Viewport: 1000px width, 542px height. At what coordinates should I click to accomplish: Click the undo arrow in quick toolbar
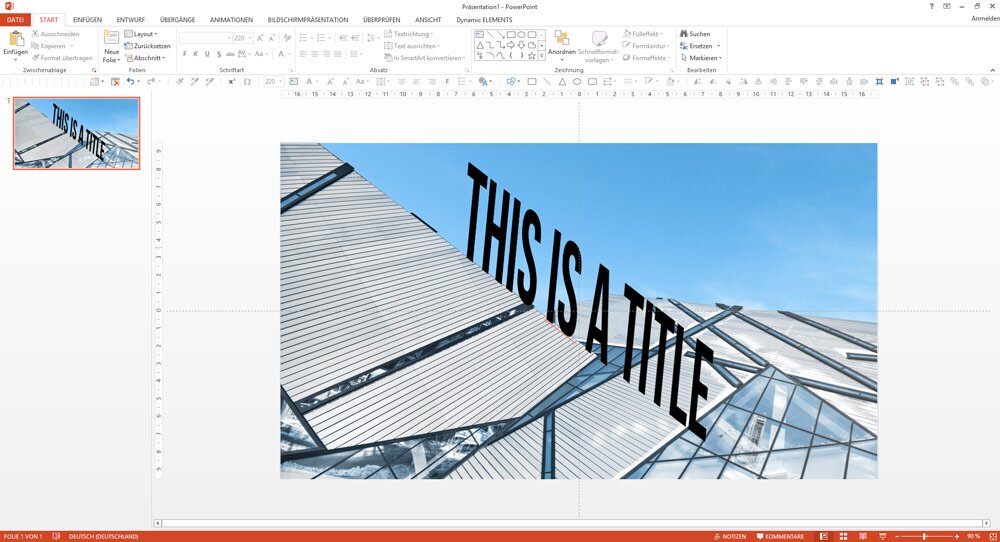(131, 81)
